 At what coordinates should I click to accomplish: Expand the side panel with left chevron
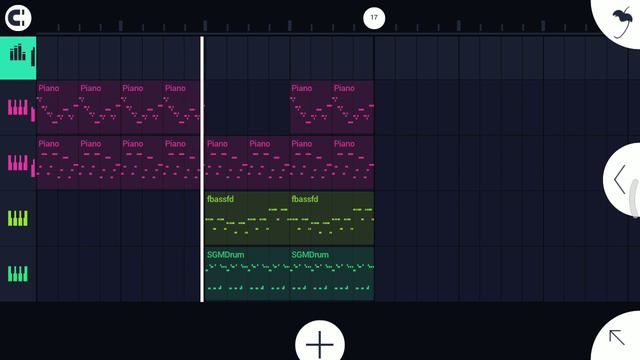620,180
